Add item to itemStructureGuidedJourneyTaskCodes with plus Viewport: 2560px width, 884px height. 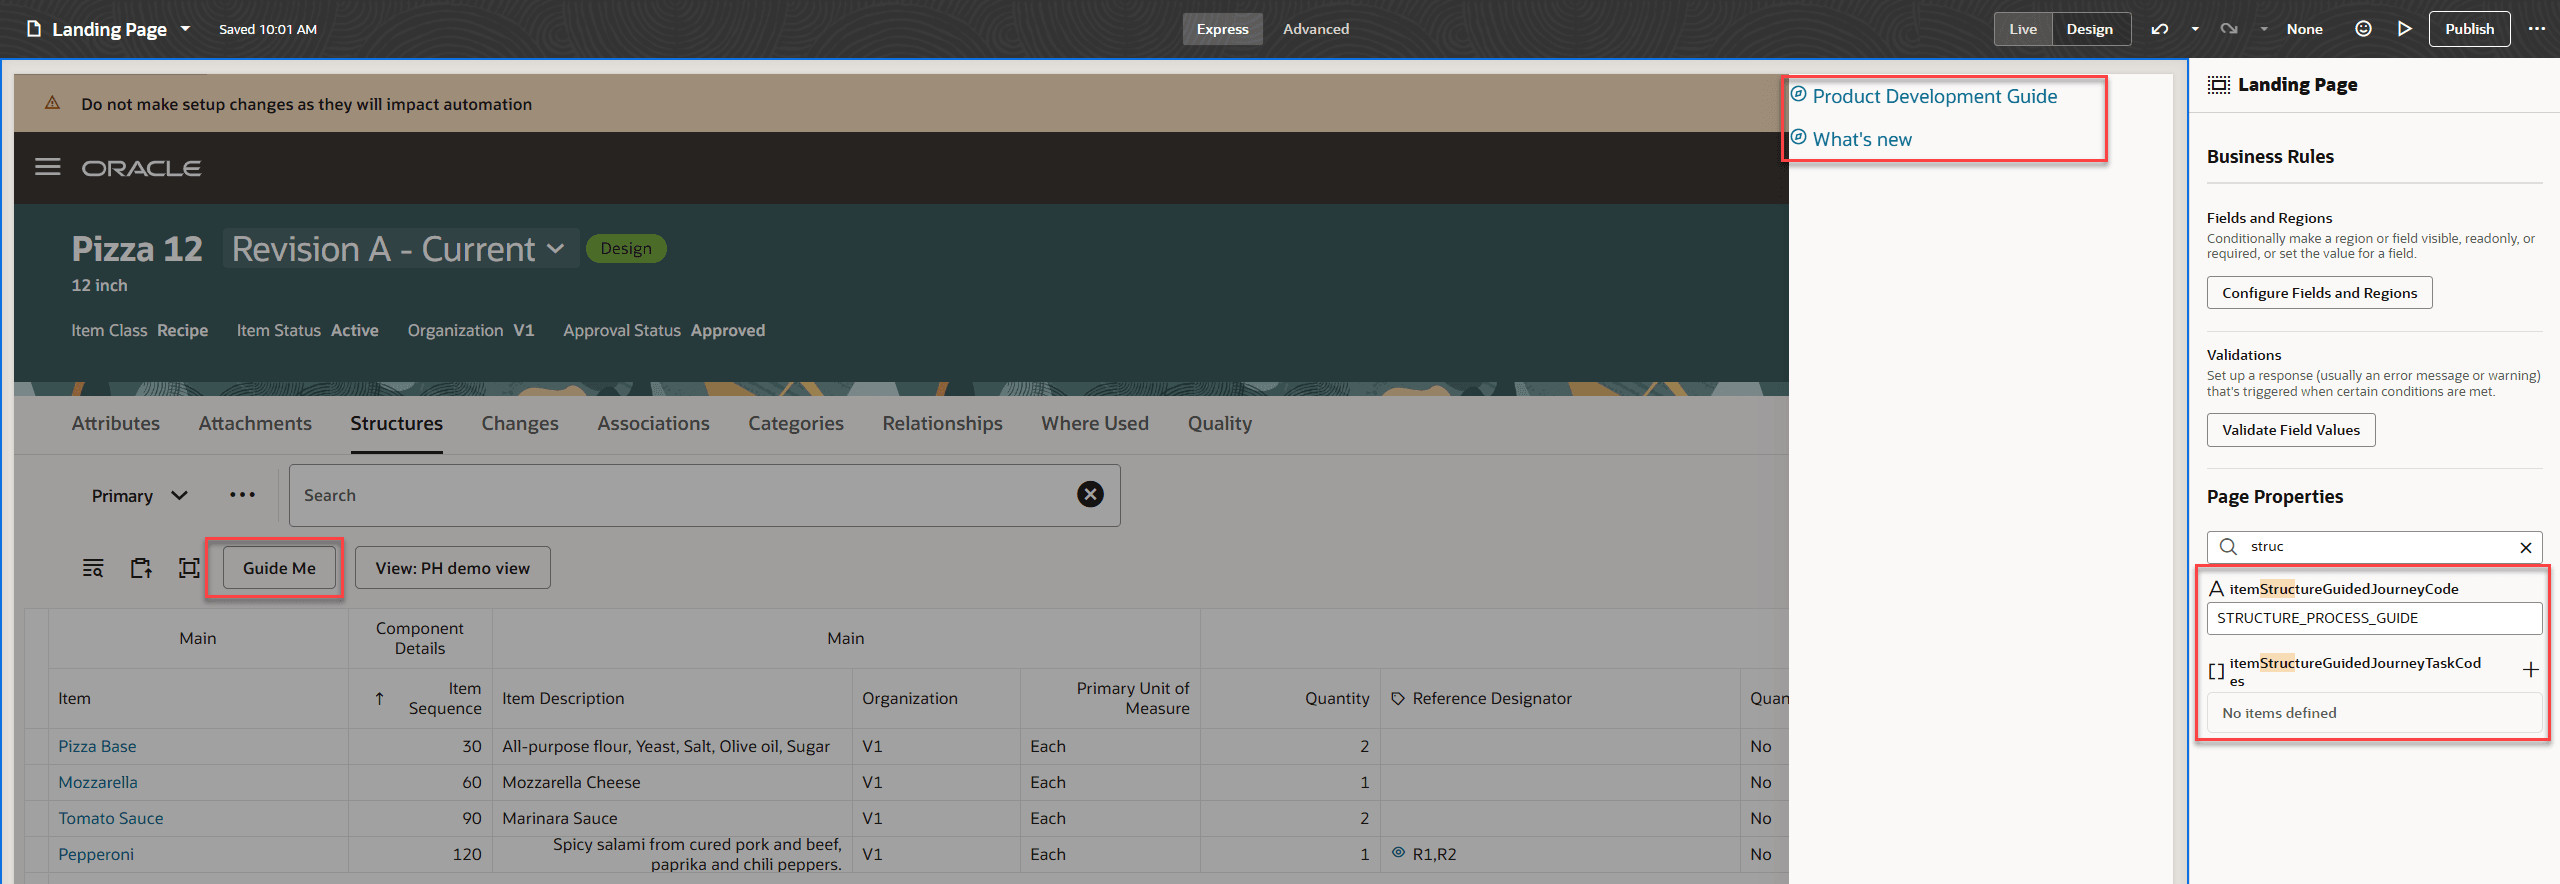point(2530,670)
